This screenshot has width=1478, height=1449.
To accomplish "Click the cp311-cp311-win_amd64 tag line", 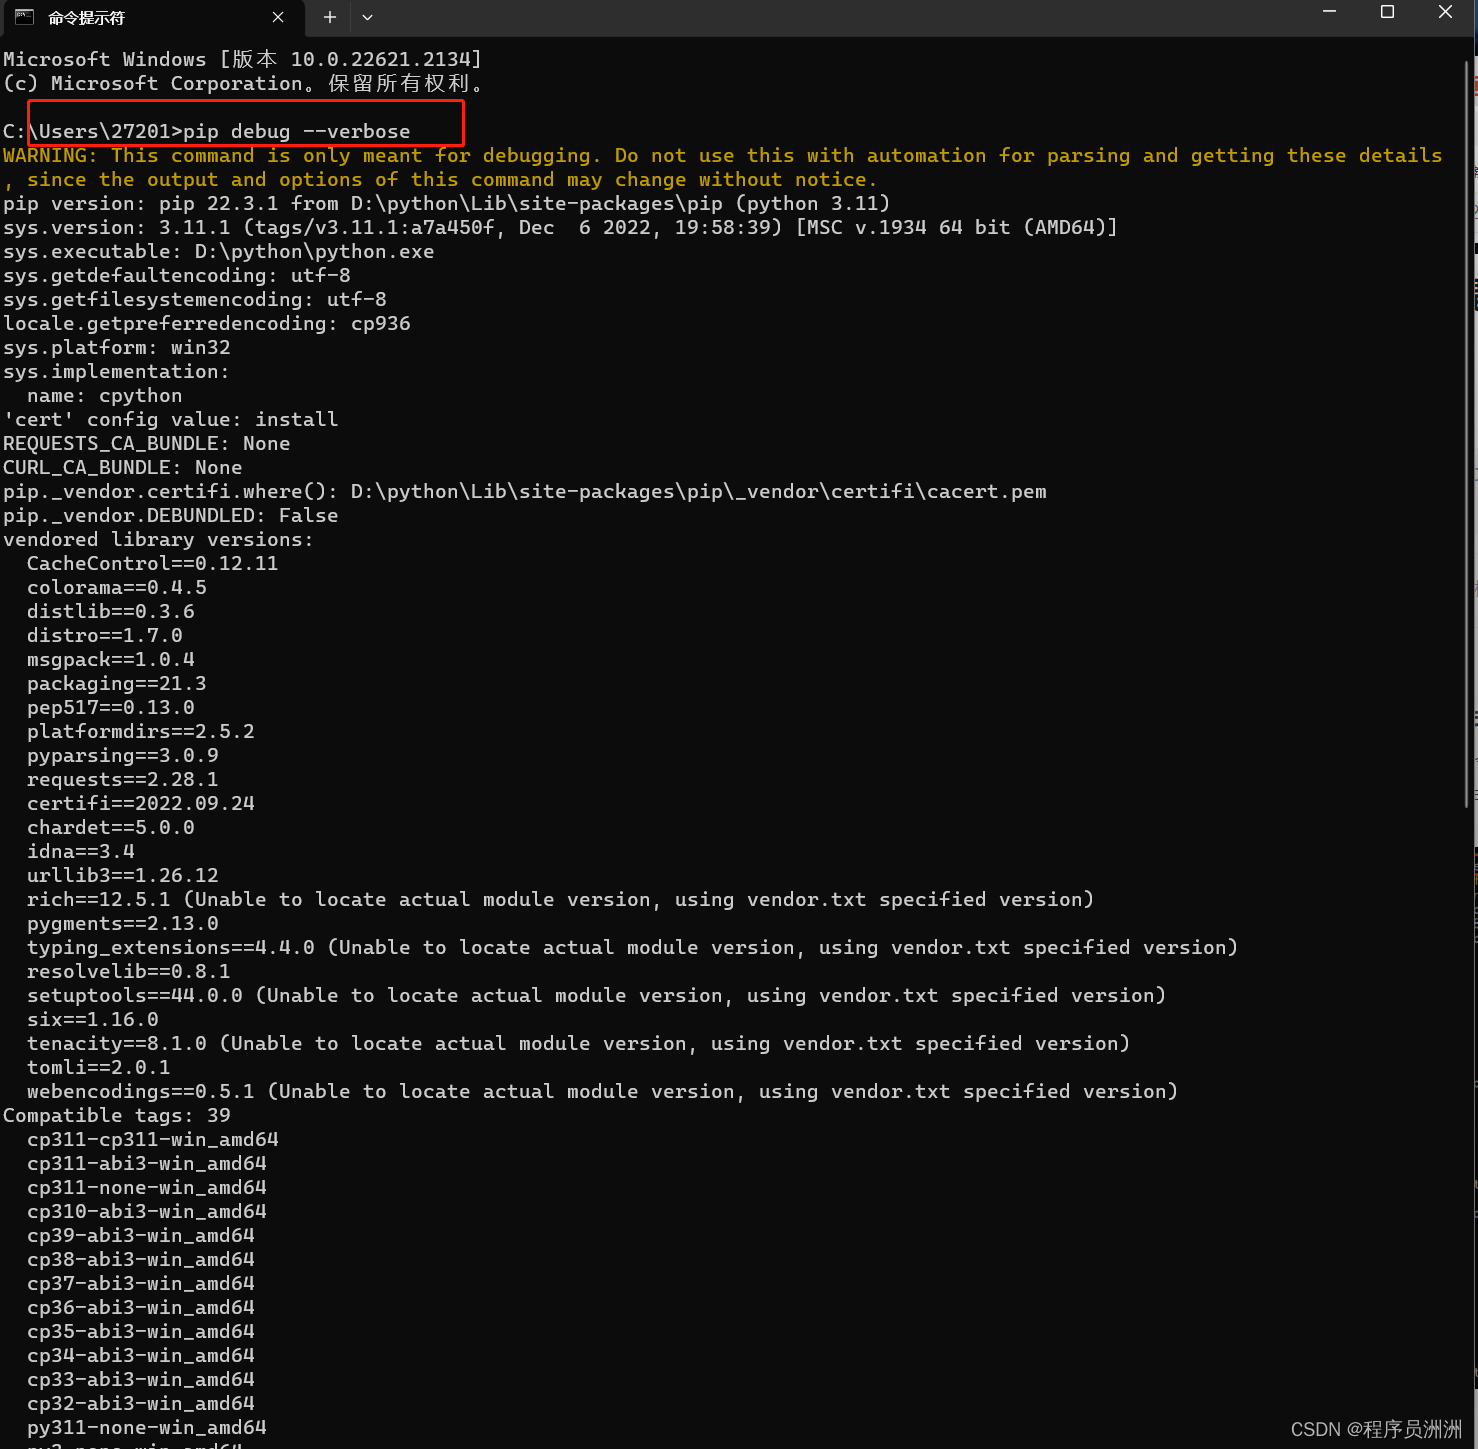I will (x=152, y=1139).
